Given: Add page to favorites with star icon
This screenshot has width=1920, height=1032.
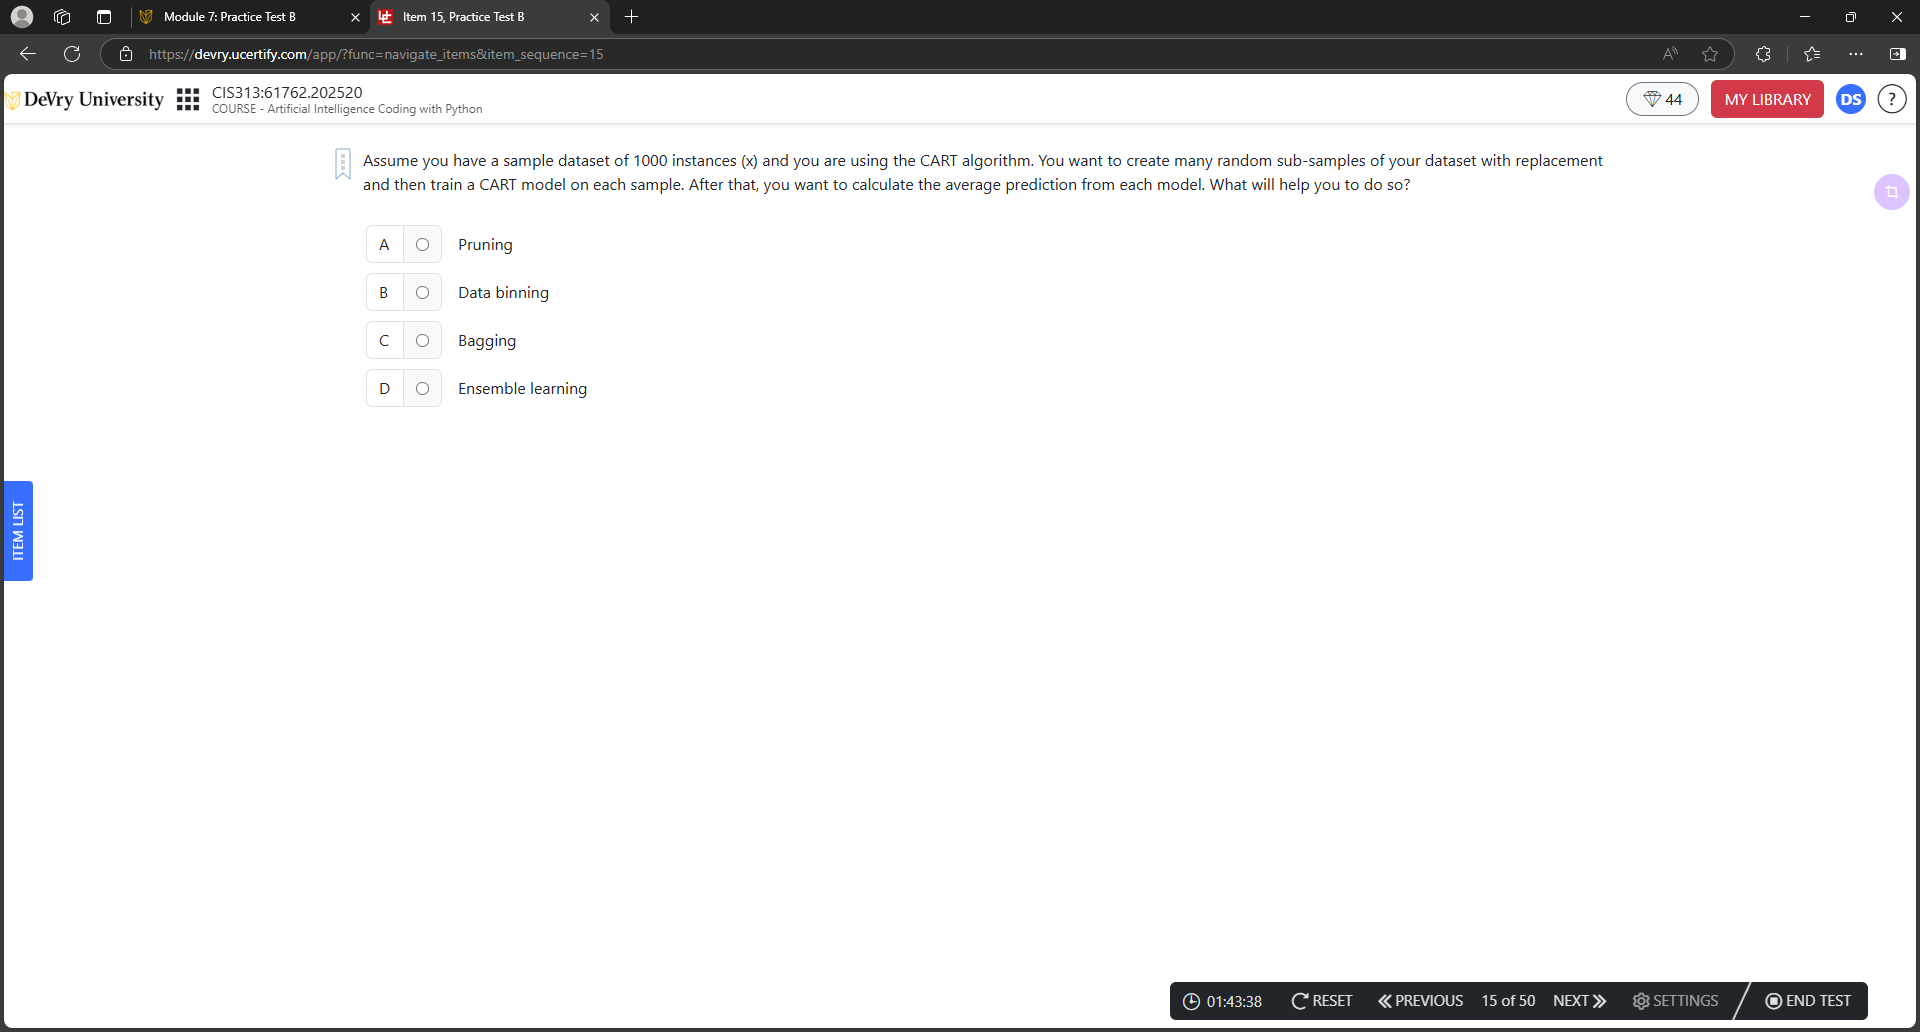Looking at the screenshot, I should [x=1710, y=54].
